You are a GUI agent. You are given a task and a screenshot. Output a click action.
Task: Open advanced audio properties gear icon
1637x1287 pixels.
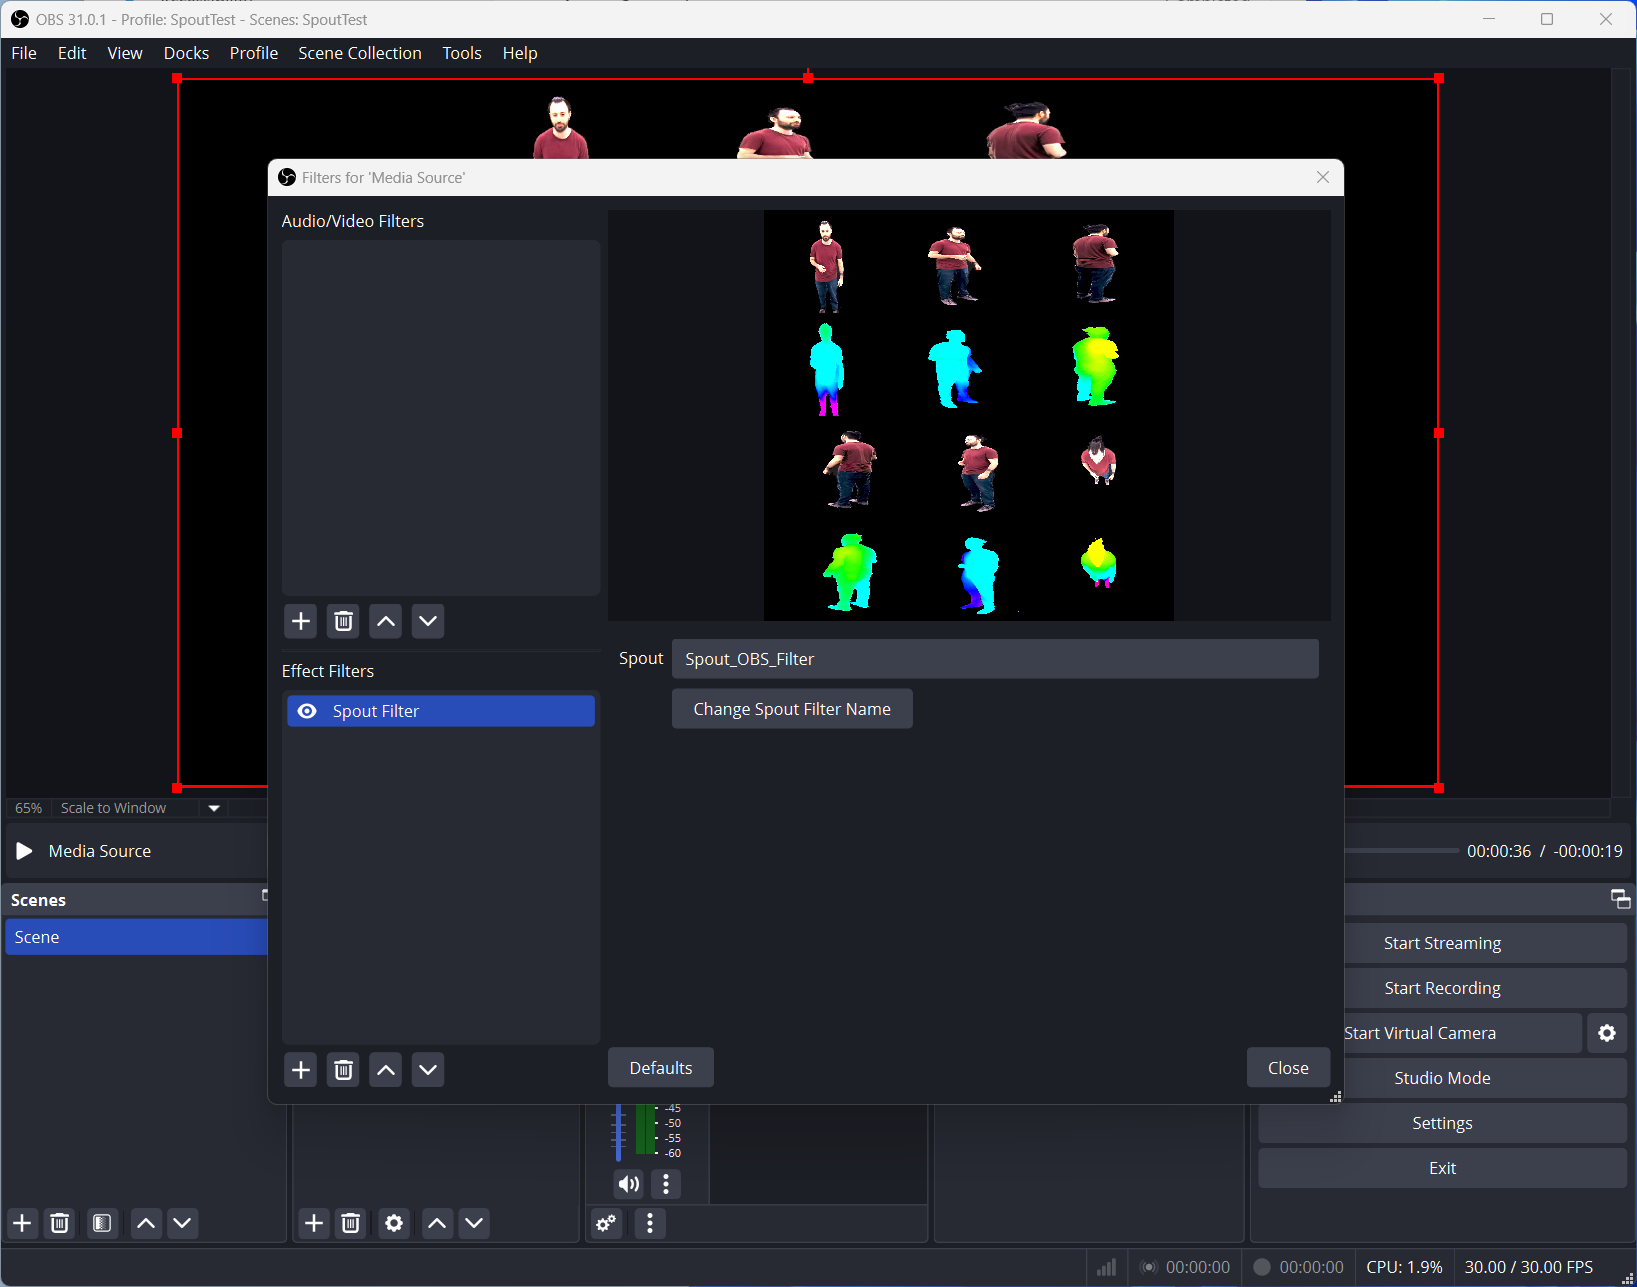click(x=606, y=1223)
